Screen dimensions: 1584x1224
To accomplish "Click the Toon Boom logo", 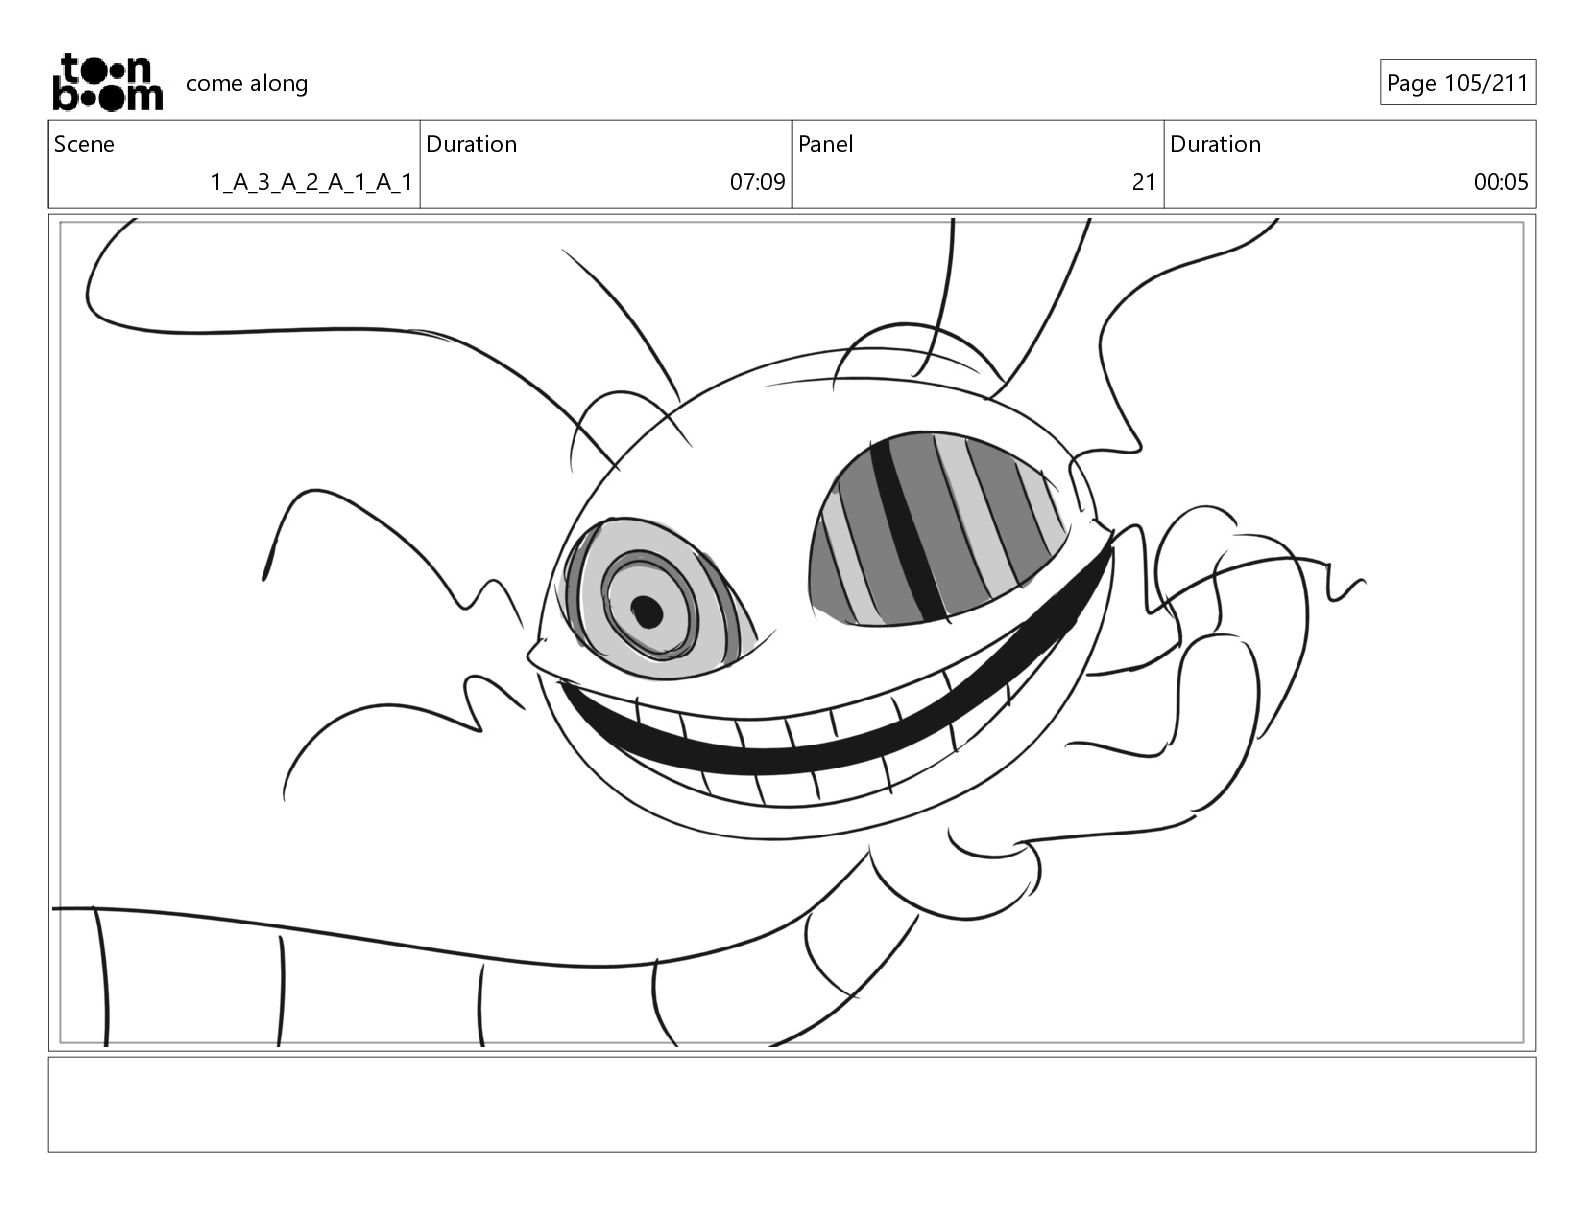I will click(107, 82).
